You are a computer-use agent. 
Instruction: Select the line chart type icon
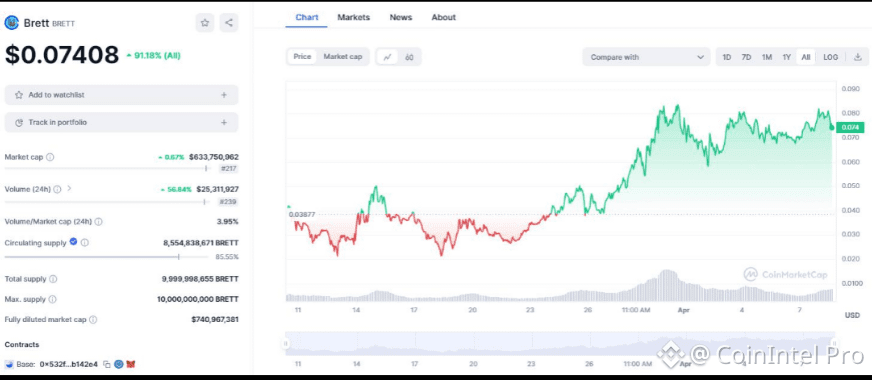point(388,57)
